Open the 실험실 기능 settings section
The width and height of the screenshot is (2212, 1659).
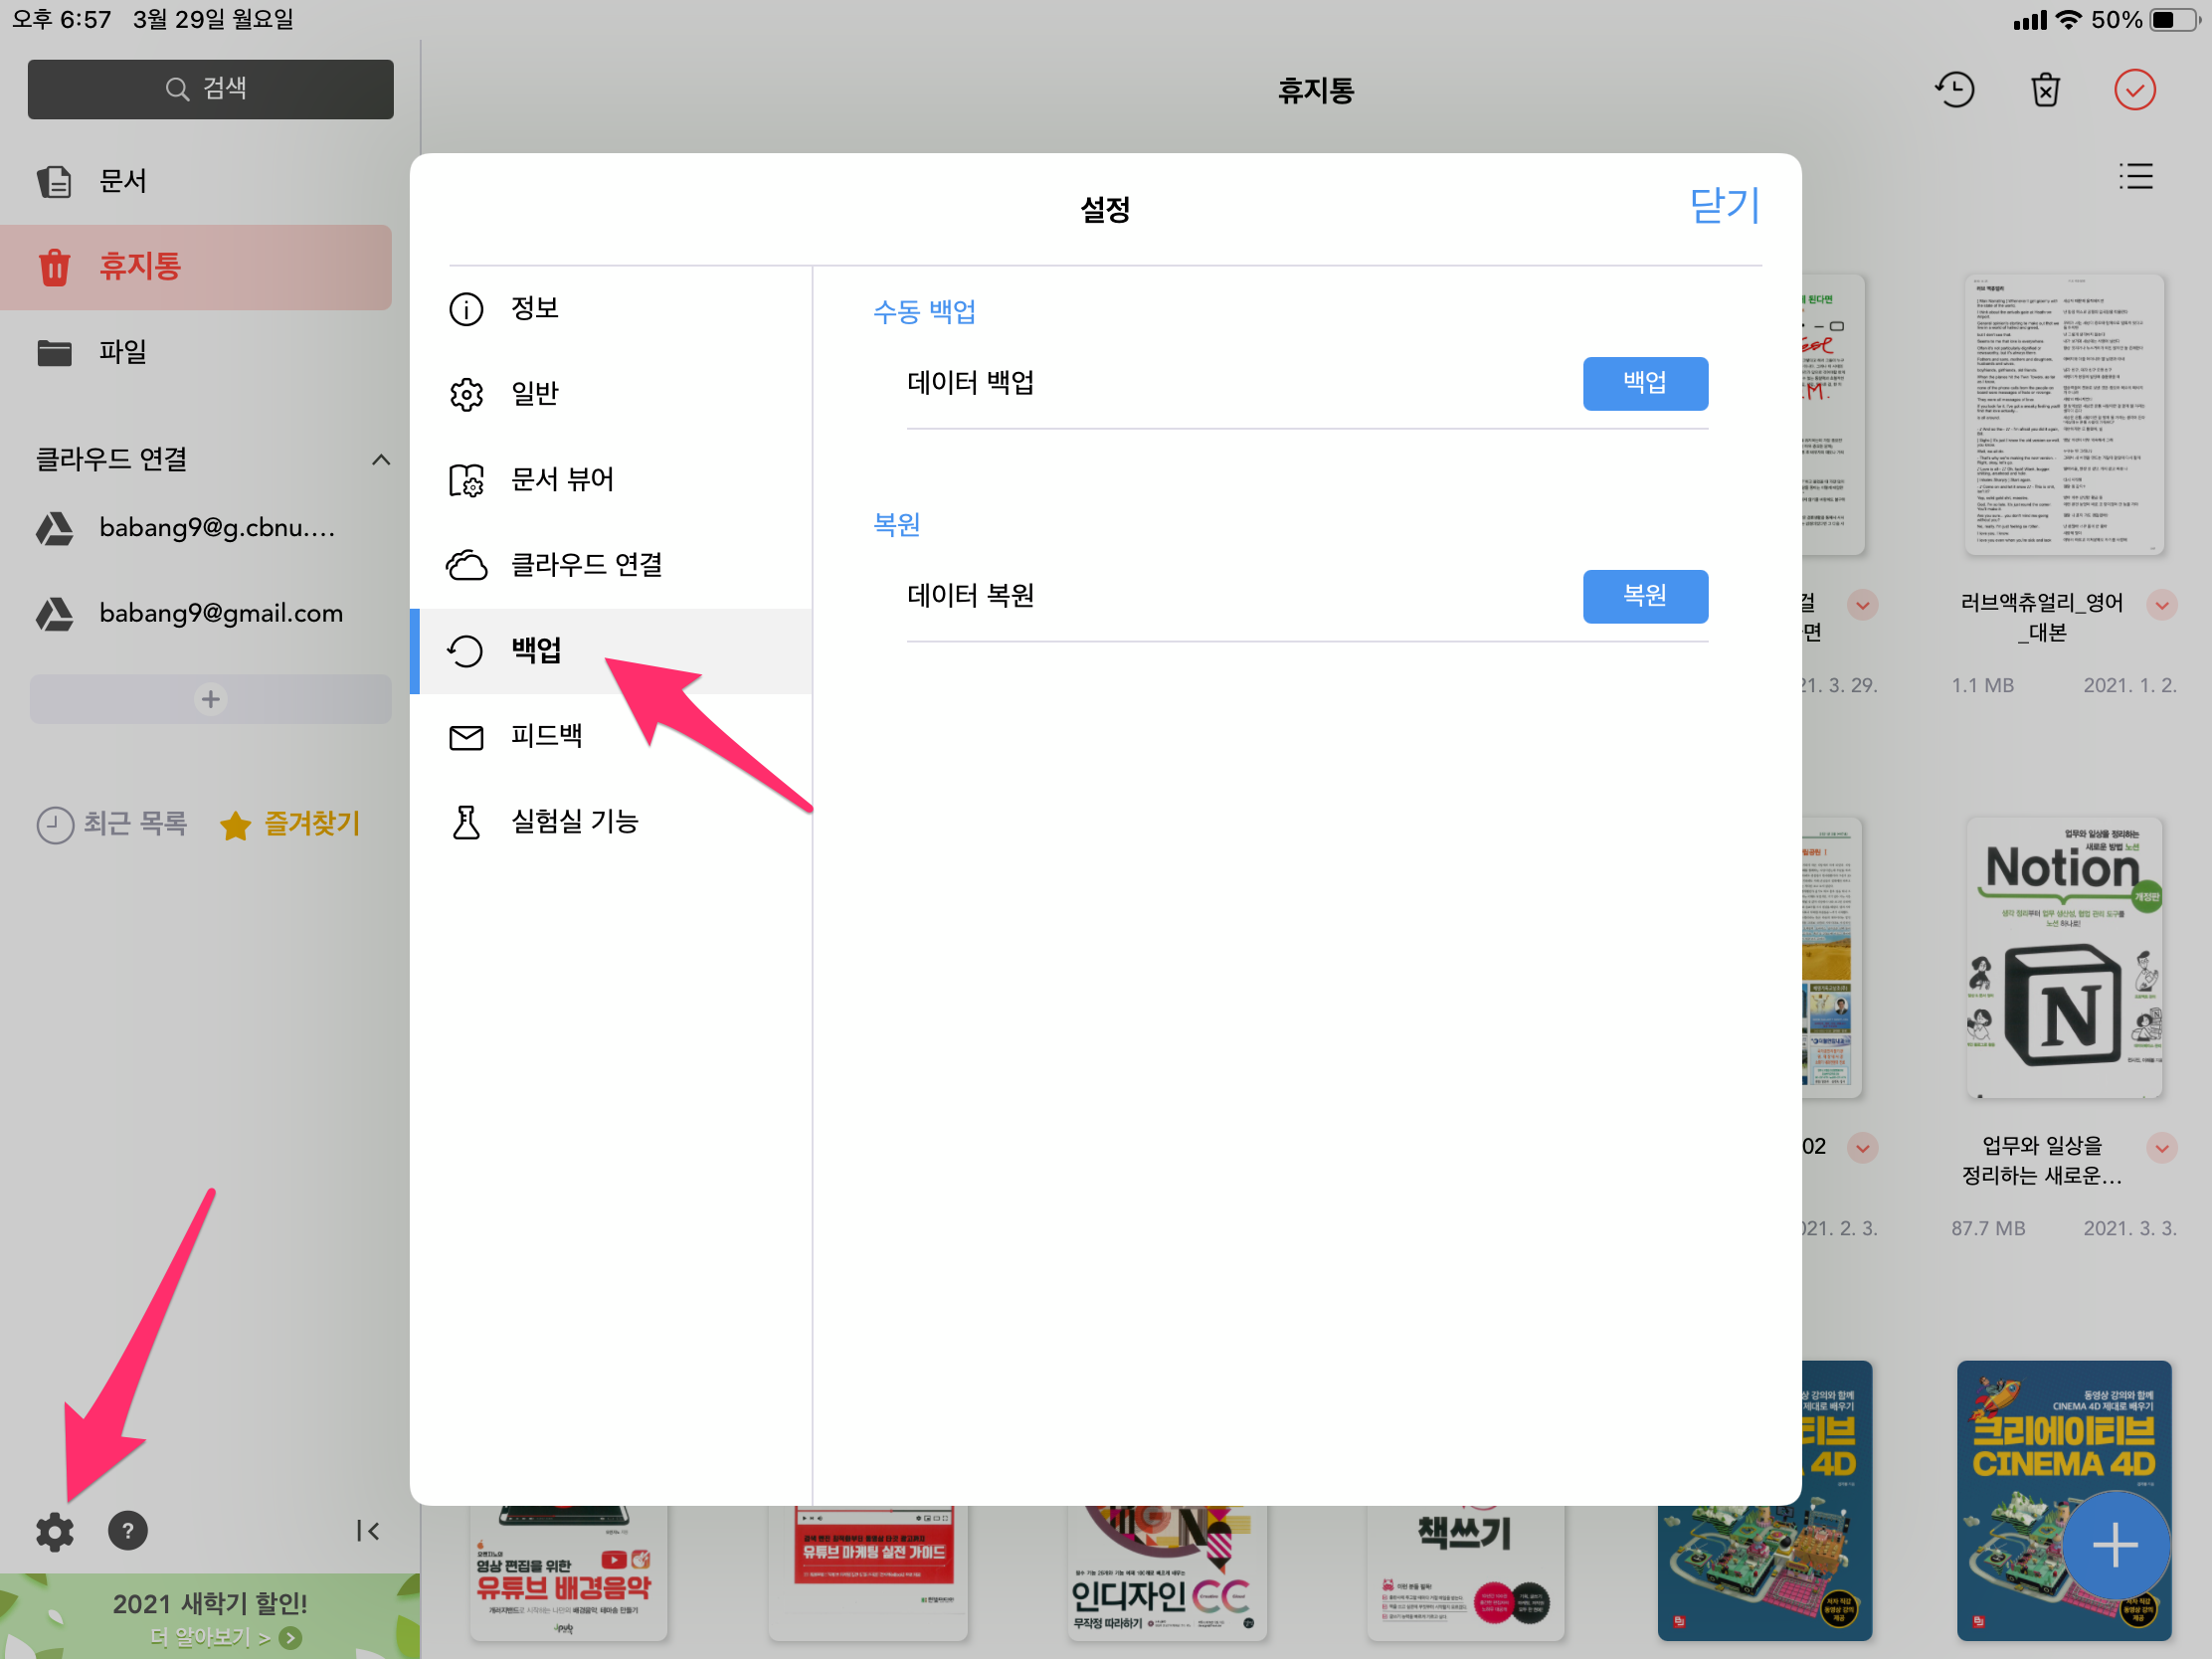point(573,822)
